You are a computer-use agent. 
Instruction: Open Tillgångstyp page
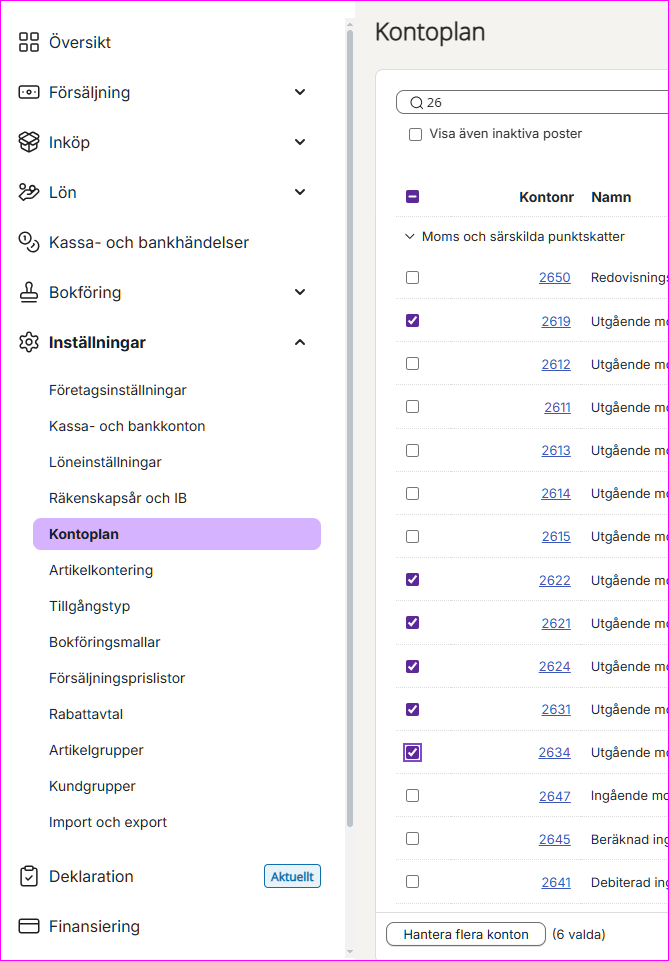(89, 607)
